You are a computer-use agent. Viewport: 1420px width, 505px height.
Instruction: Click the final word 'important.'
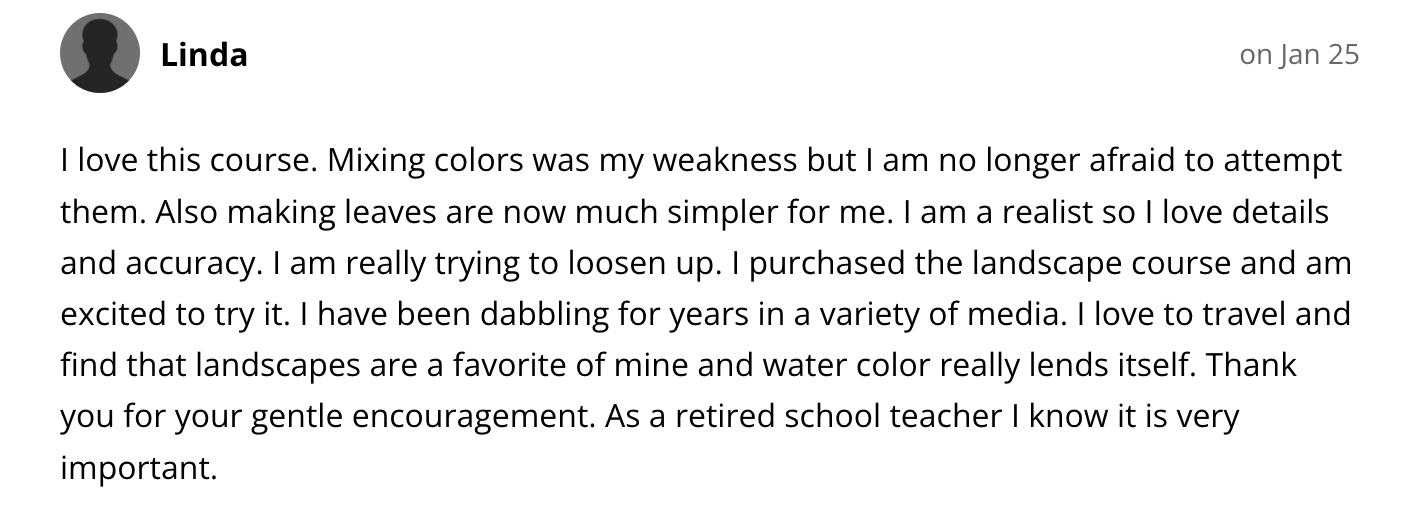tap(139, 468)
